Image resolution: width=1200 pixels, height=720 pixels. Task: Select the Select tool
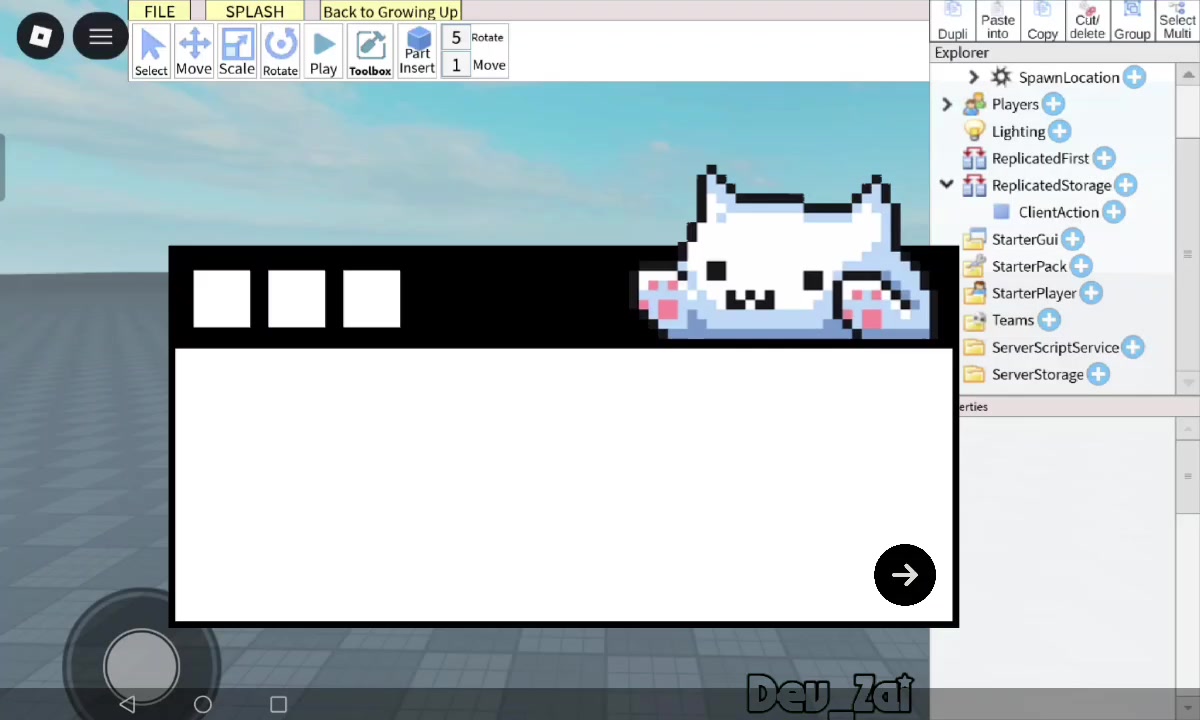coord(152,52)
